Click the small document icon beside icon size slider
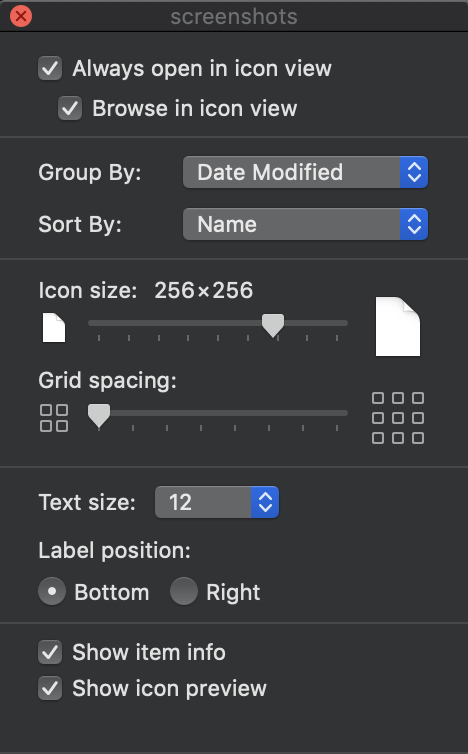This screenshot has width=468, height=754. coord(54,327)
